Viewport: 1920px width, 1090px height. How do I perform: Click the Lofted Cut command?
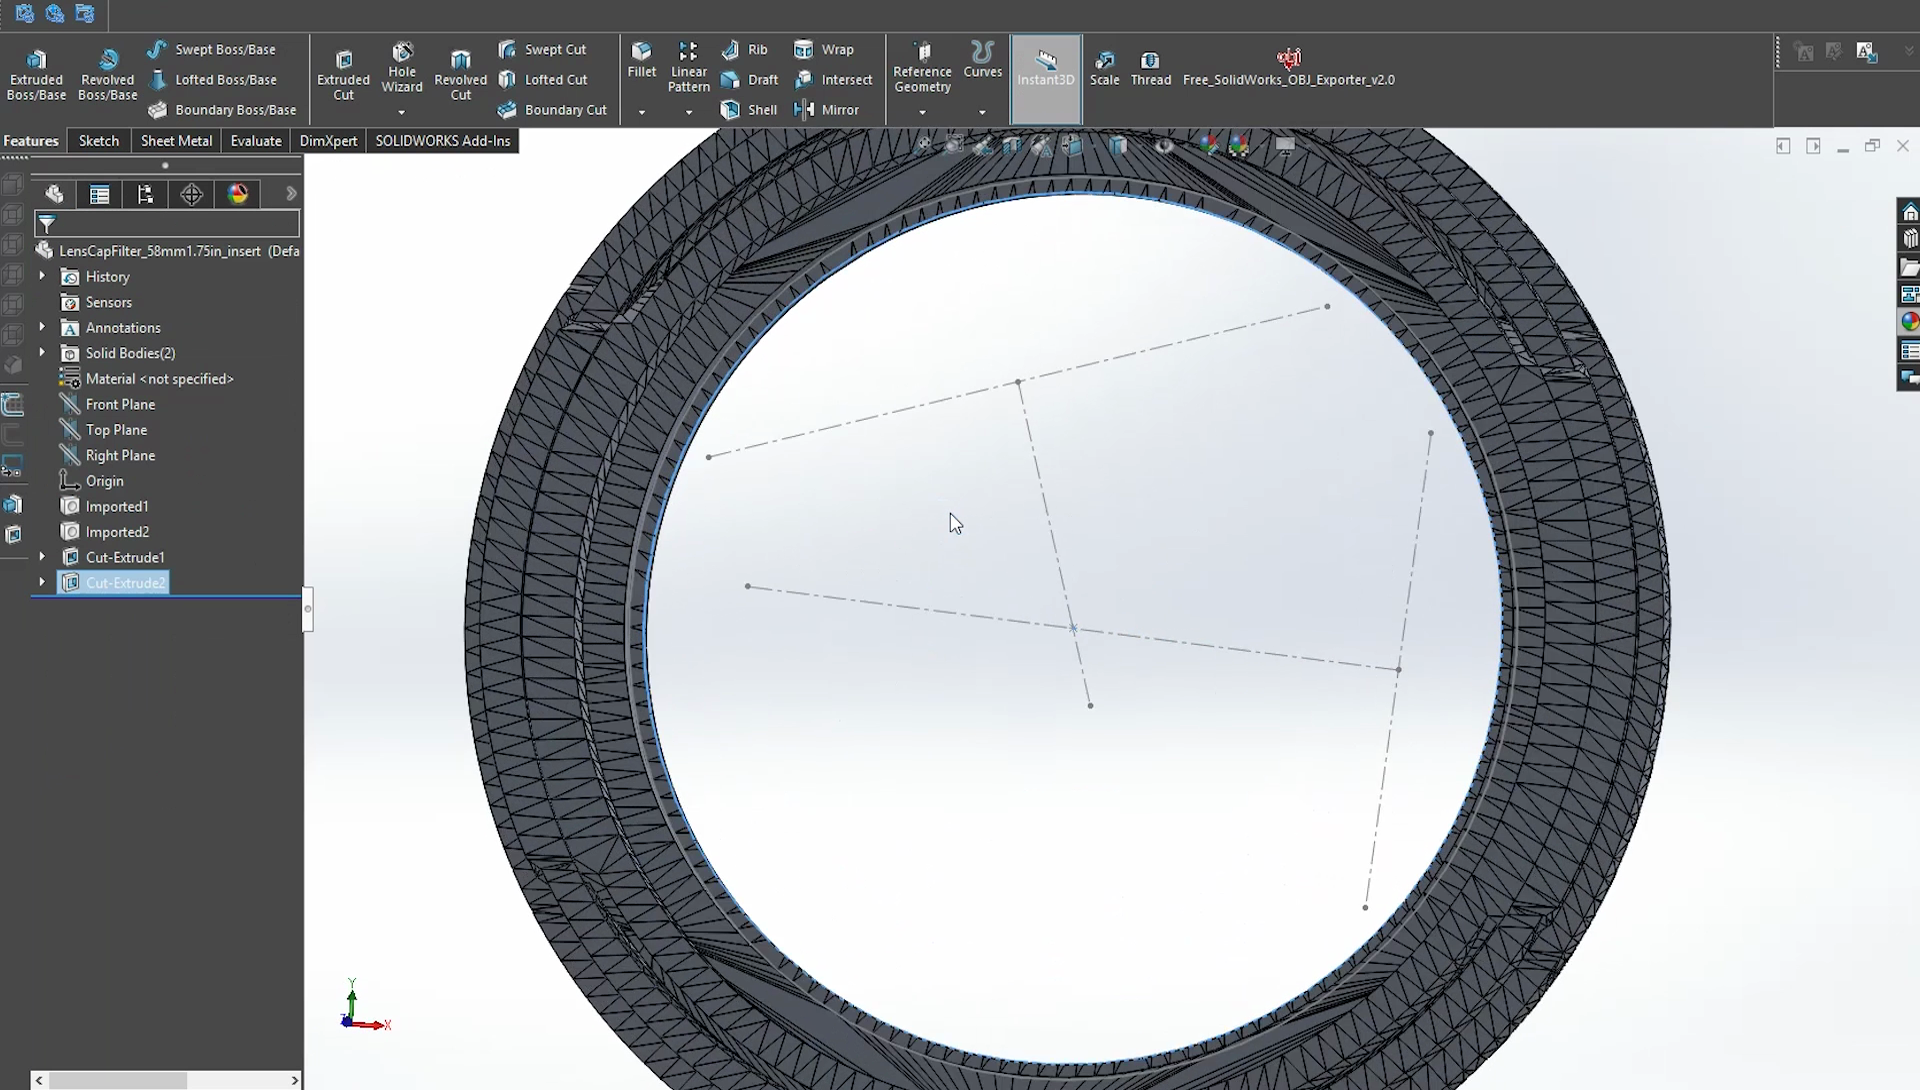[542, 79]
